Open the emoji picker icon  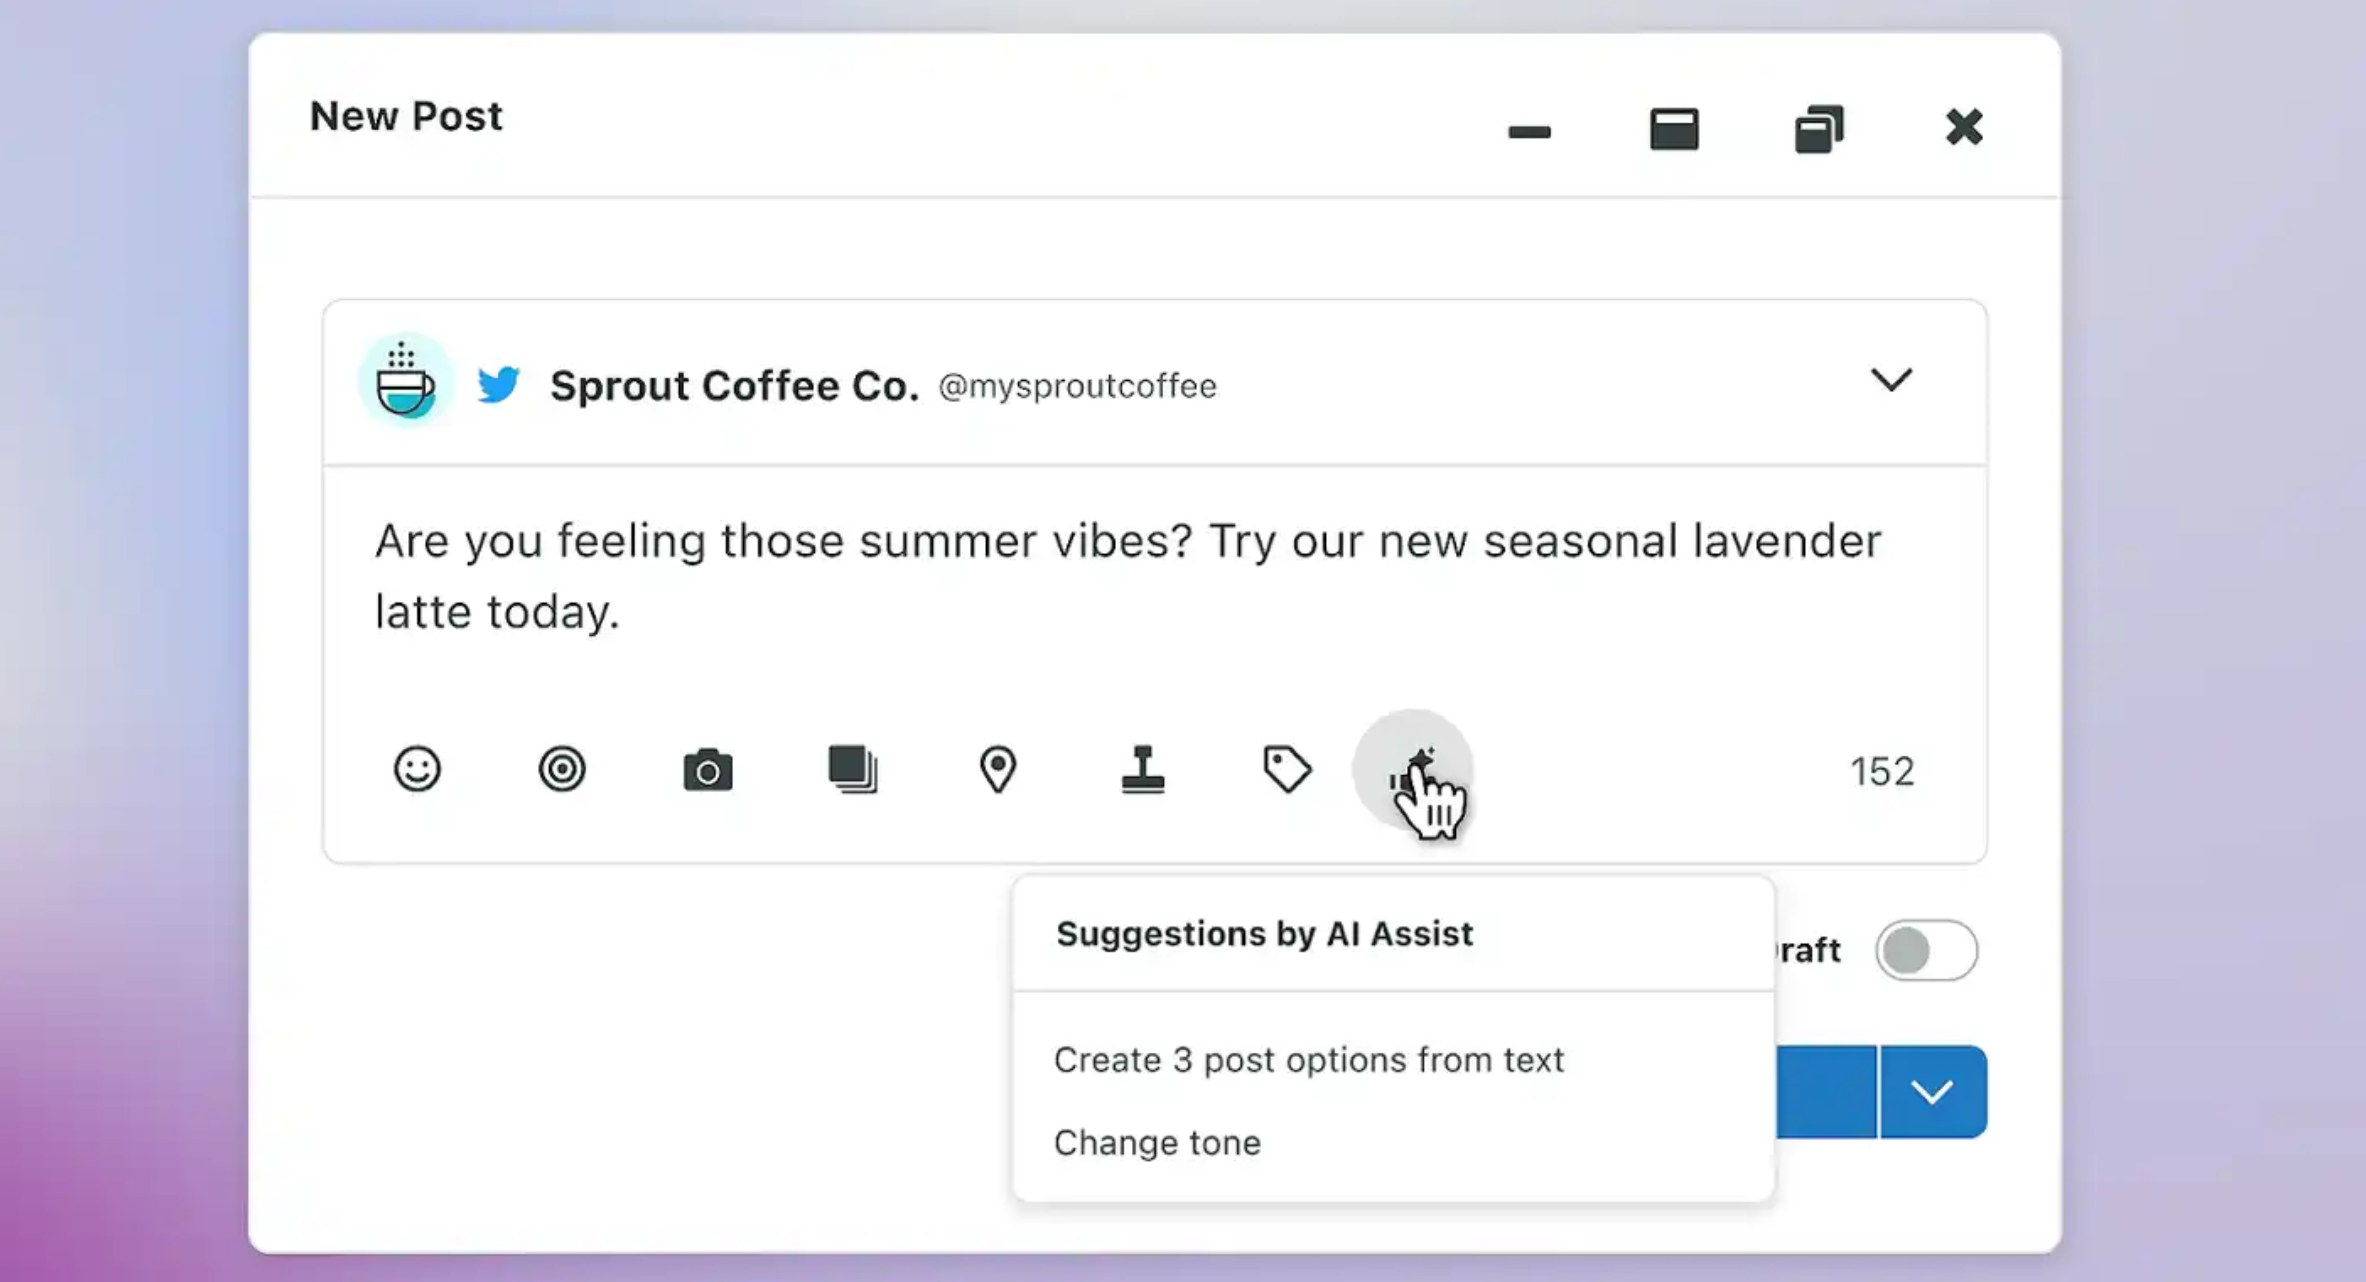(x=417, y=769)
